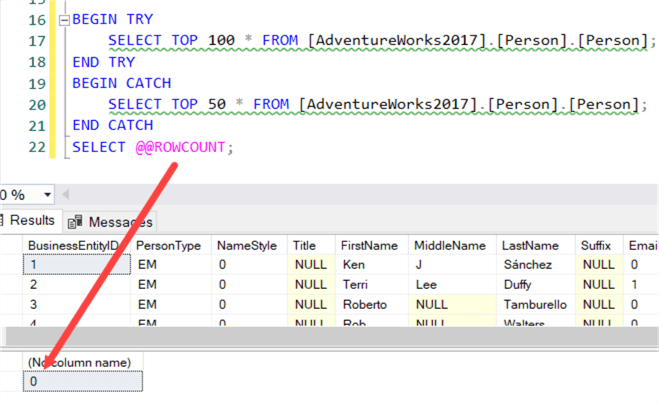Click the Title NULL cell for Terri

pos(311,285)
